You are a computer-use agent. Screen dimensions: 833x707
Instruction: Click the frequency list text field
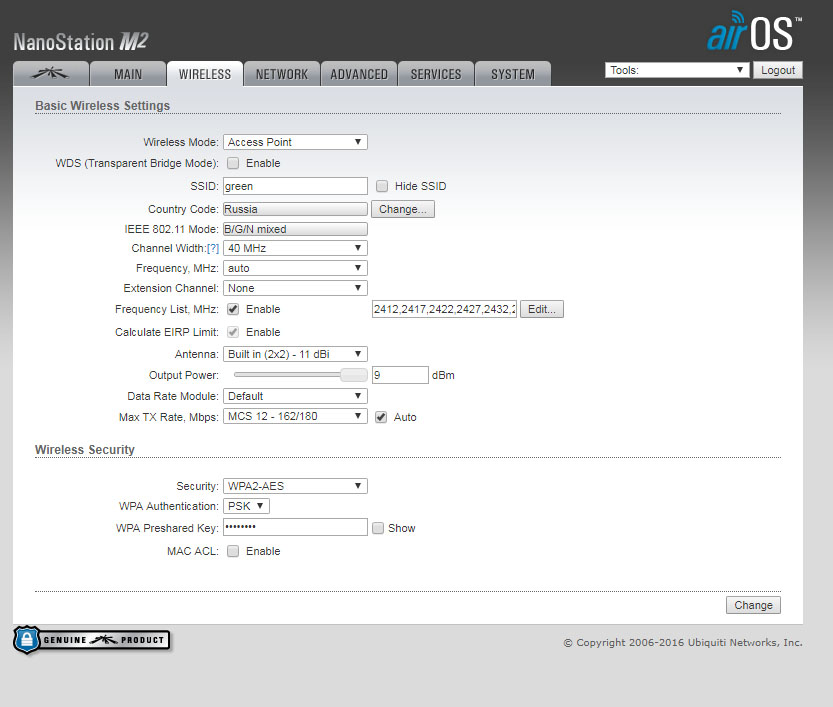point(444,309)
